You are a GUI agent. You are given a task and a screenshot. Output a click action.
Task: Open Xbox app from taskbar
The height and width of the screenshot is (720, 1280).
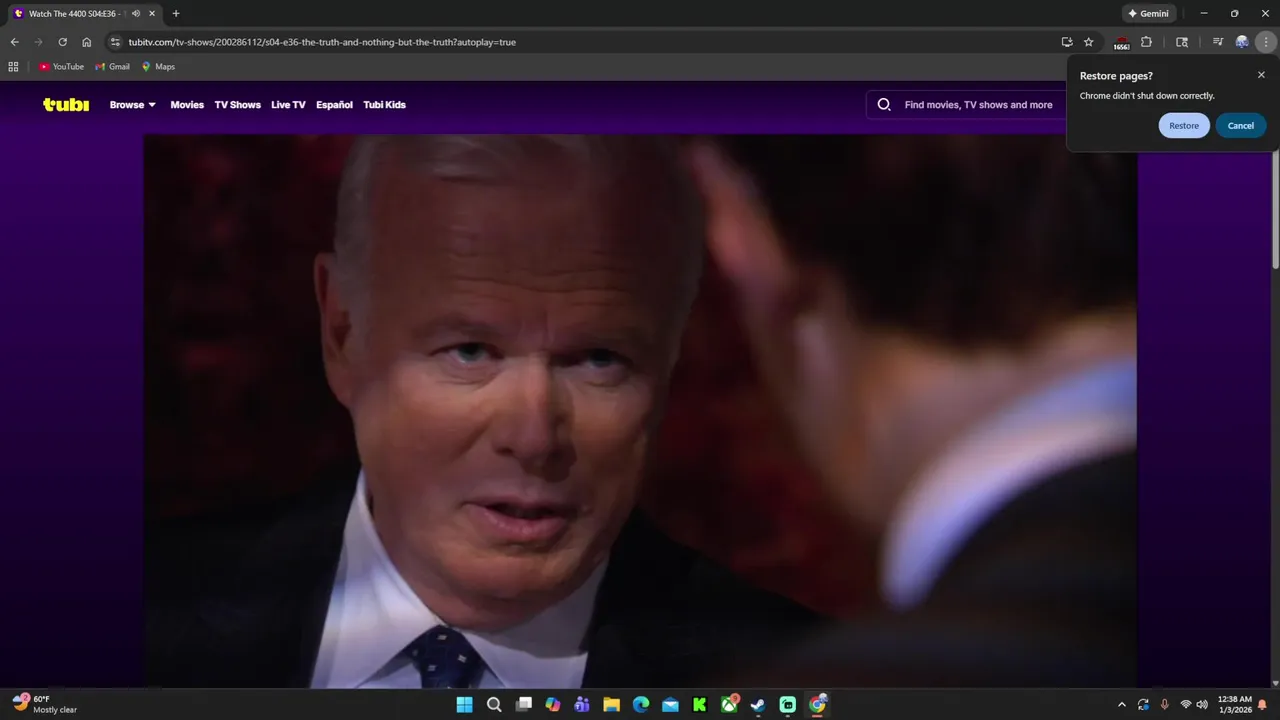pyautogui.click(x=729, y=705)
